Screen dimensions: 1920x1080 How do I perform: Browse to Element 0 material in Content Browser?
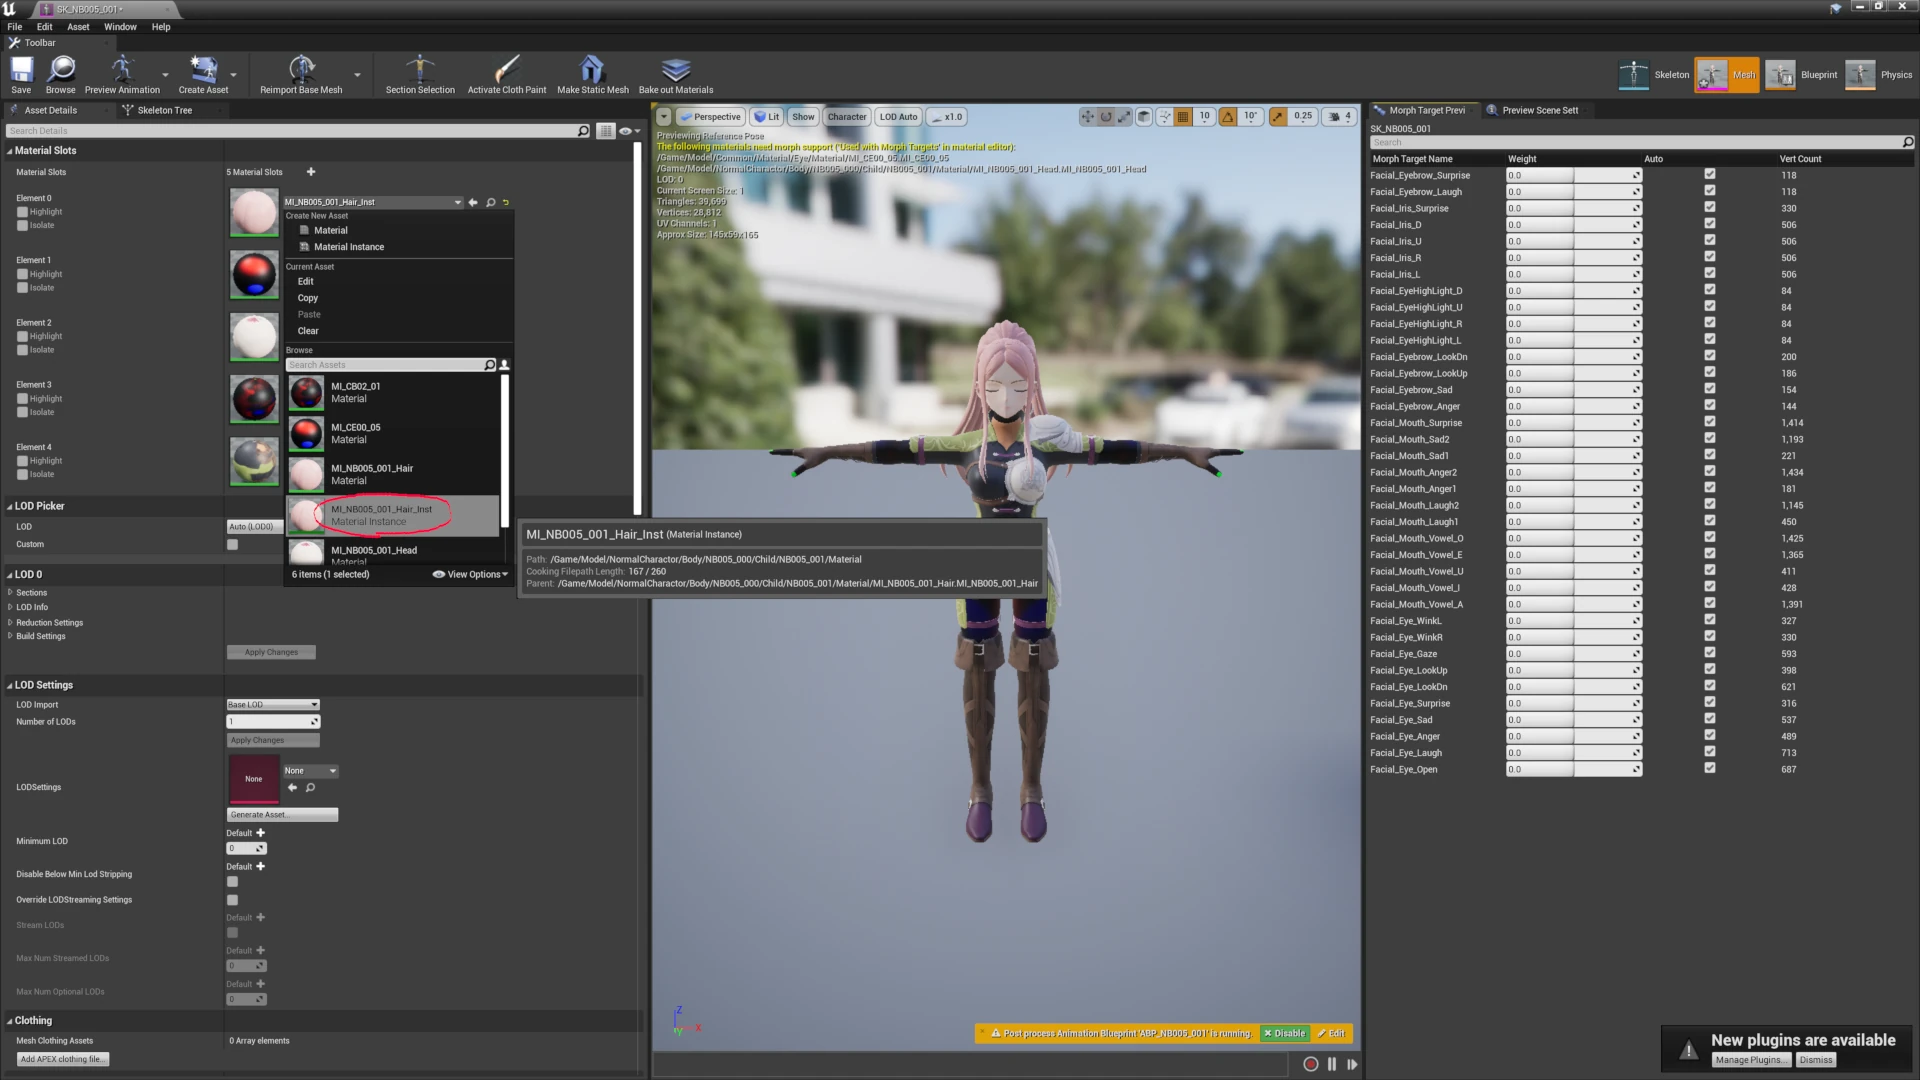click(490, 202)
